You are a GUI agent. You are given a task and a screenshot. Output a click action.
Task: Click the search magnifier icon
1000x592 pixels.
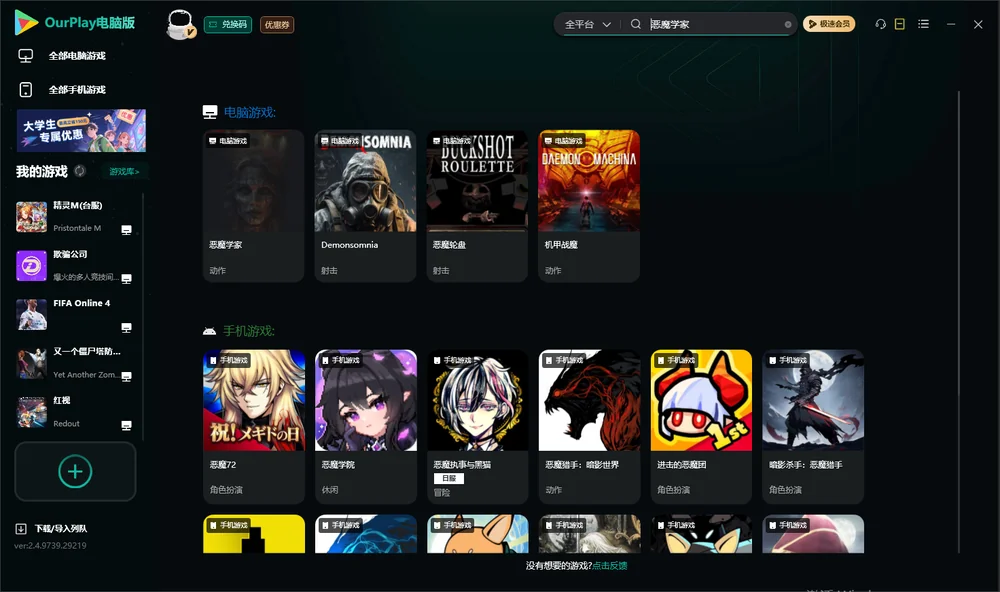(x=636, y=24)
